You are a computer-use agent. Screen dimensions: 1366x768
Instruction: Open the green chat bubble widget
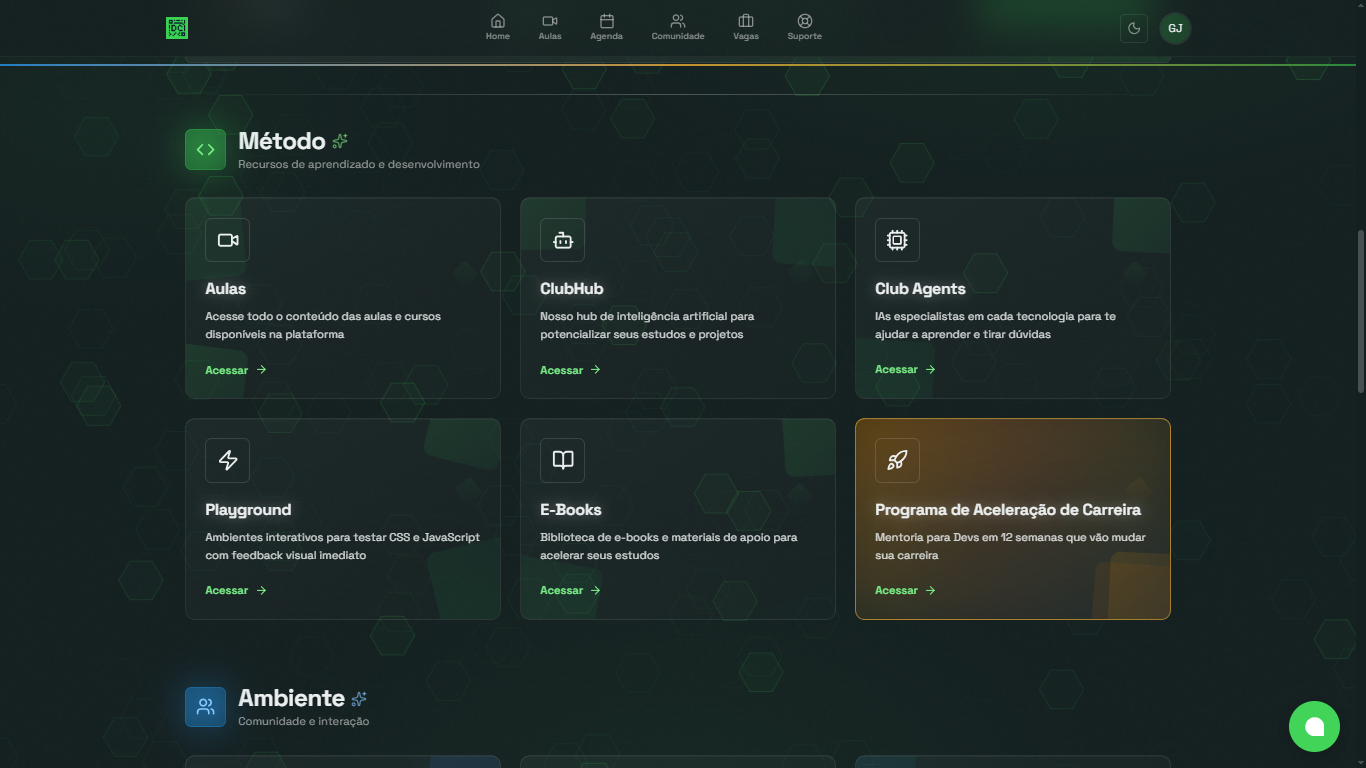(1314, 726)
